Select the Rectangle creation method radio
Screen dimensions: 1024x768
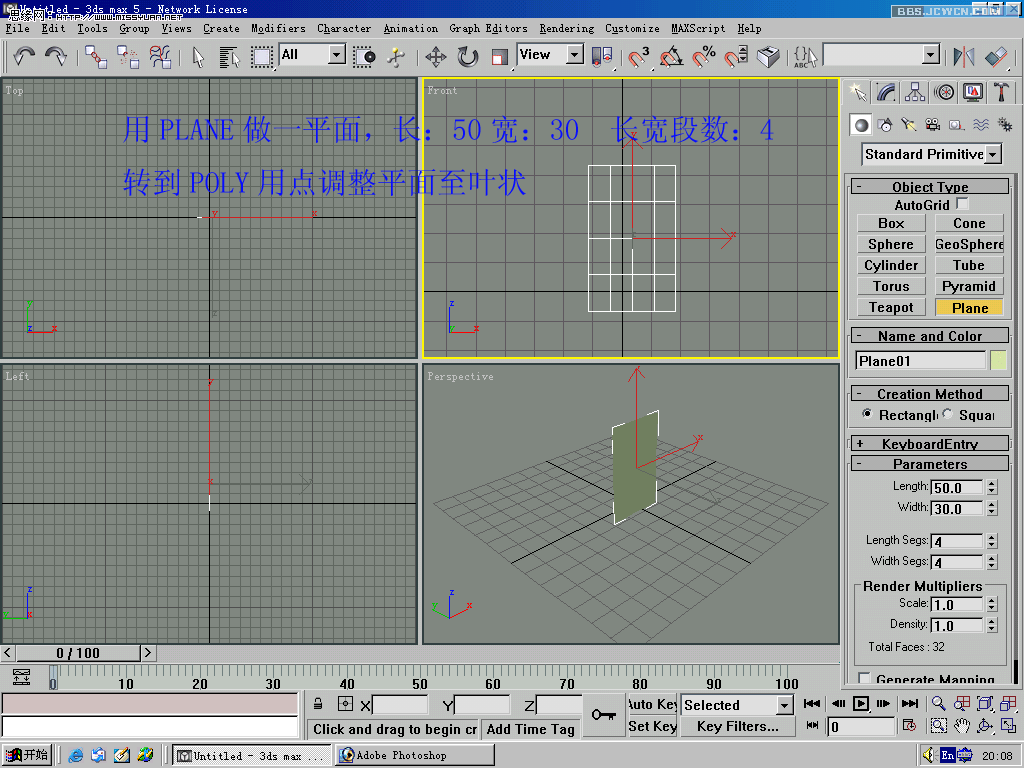click(x=867, y=414)
